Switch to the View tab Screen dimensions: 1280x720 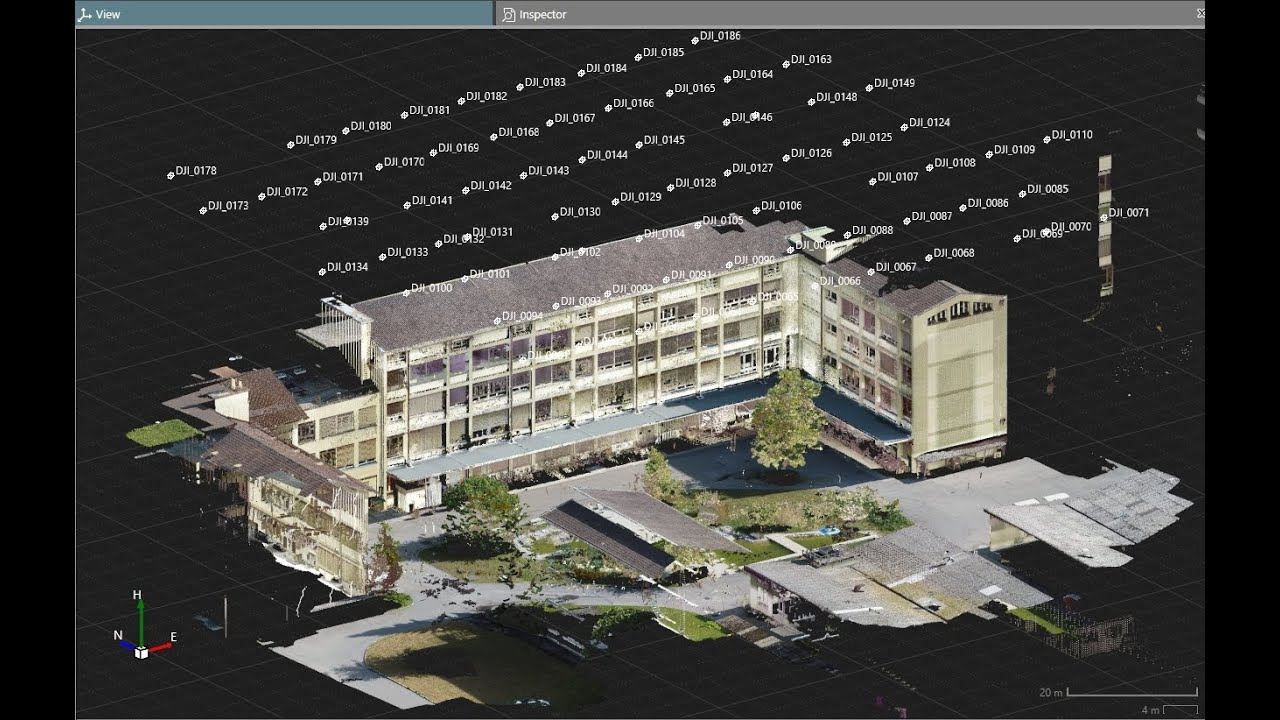point(285,14)
